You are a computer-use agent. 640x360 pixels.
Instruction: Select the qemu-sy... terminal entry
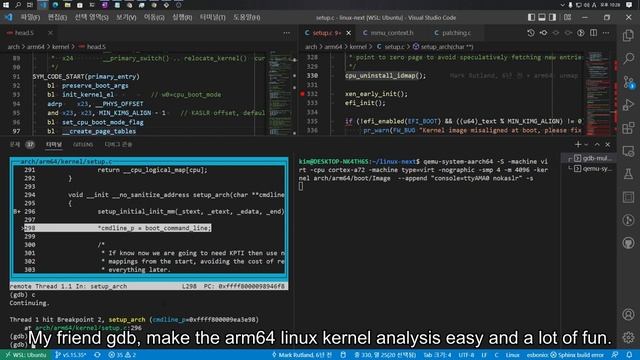590,169
